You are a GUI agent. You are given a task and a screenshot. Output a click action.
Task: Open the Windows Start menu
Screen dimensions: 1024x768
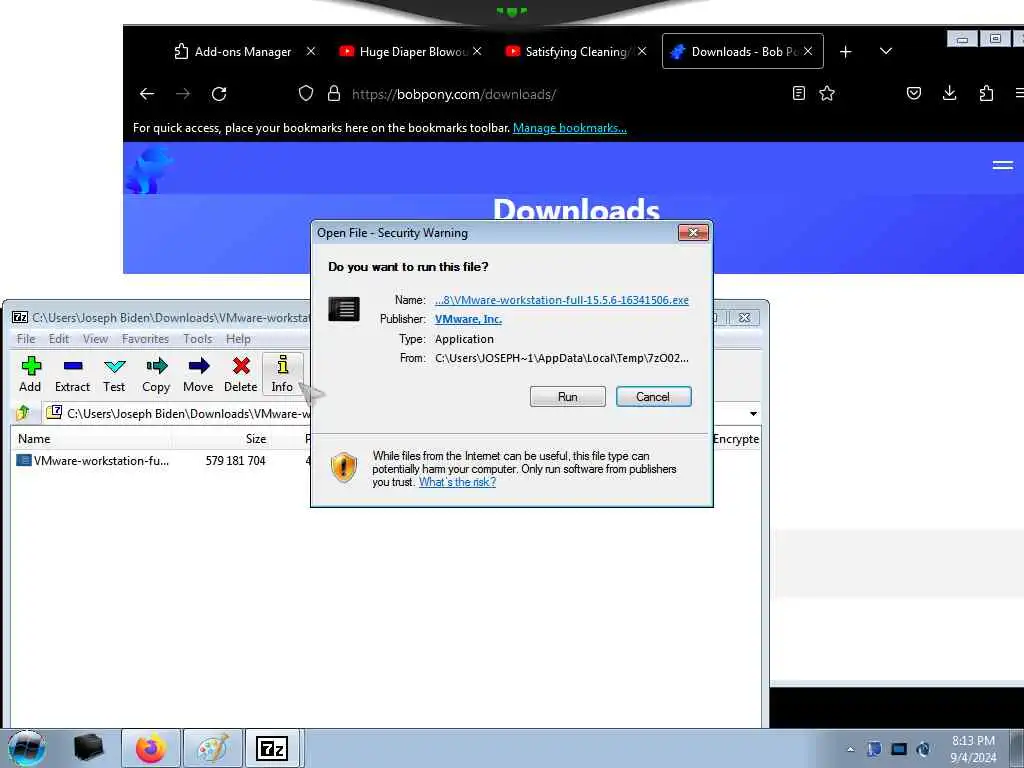(x=27, y=748)
